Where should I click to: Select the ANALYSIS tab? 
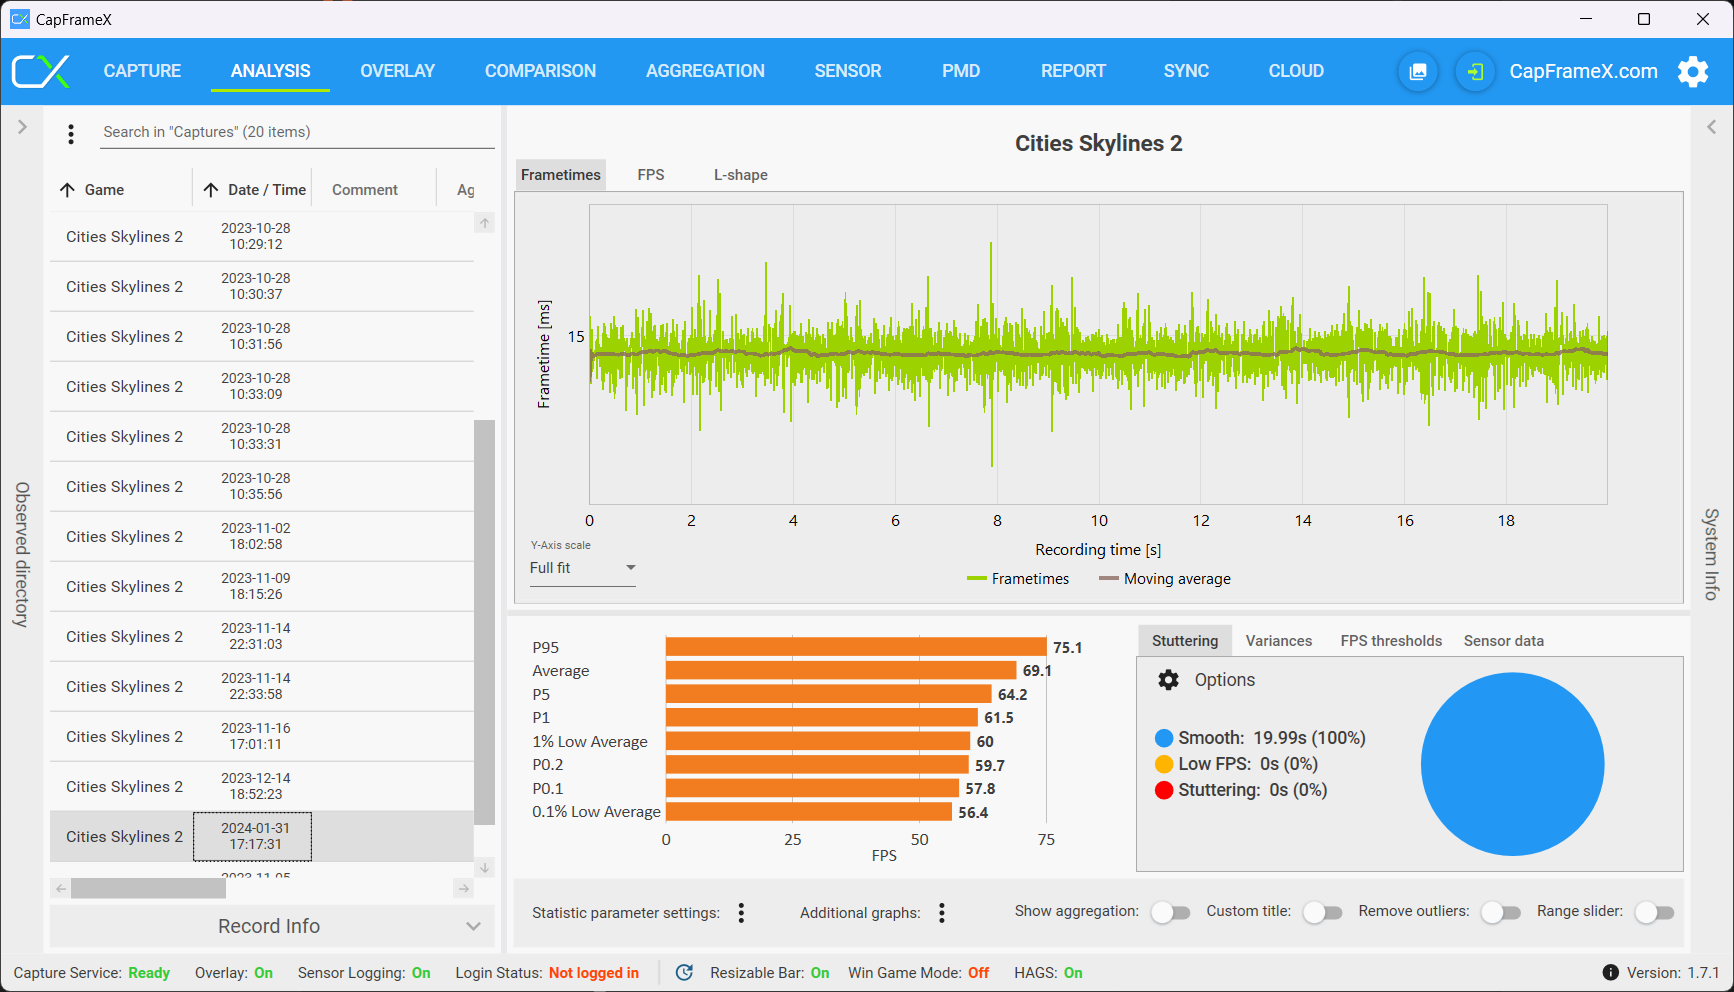click(270, 71)
